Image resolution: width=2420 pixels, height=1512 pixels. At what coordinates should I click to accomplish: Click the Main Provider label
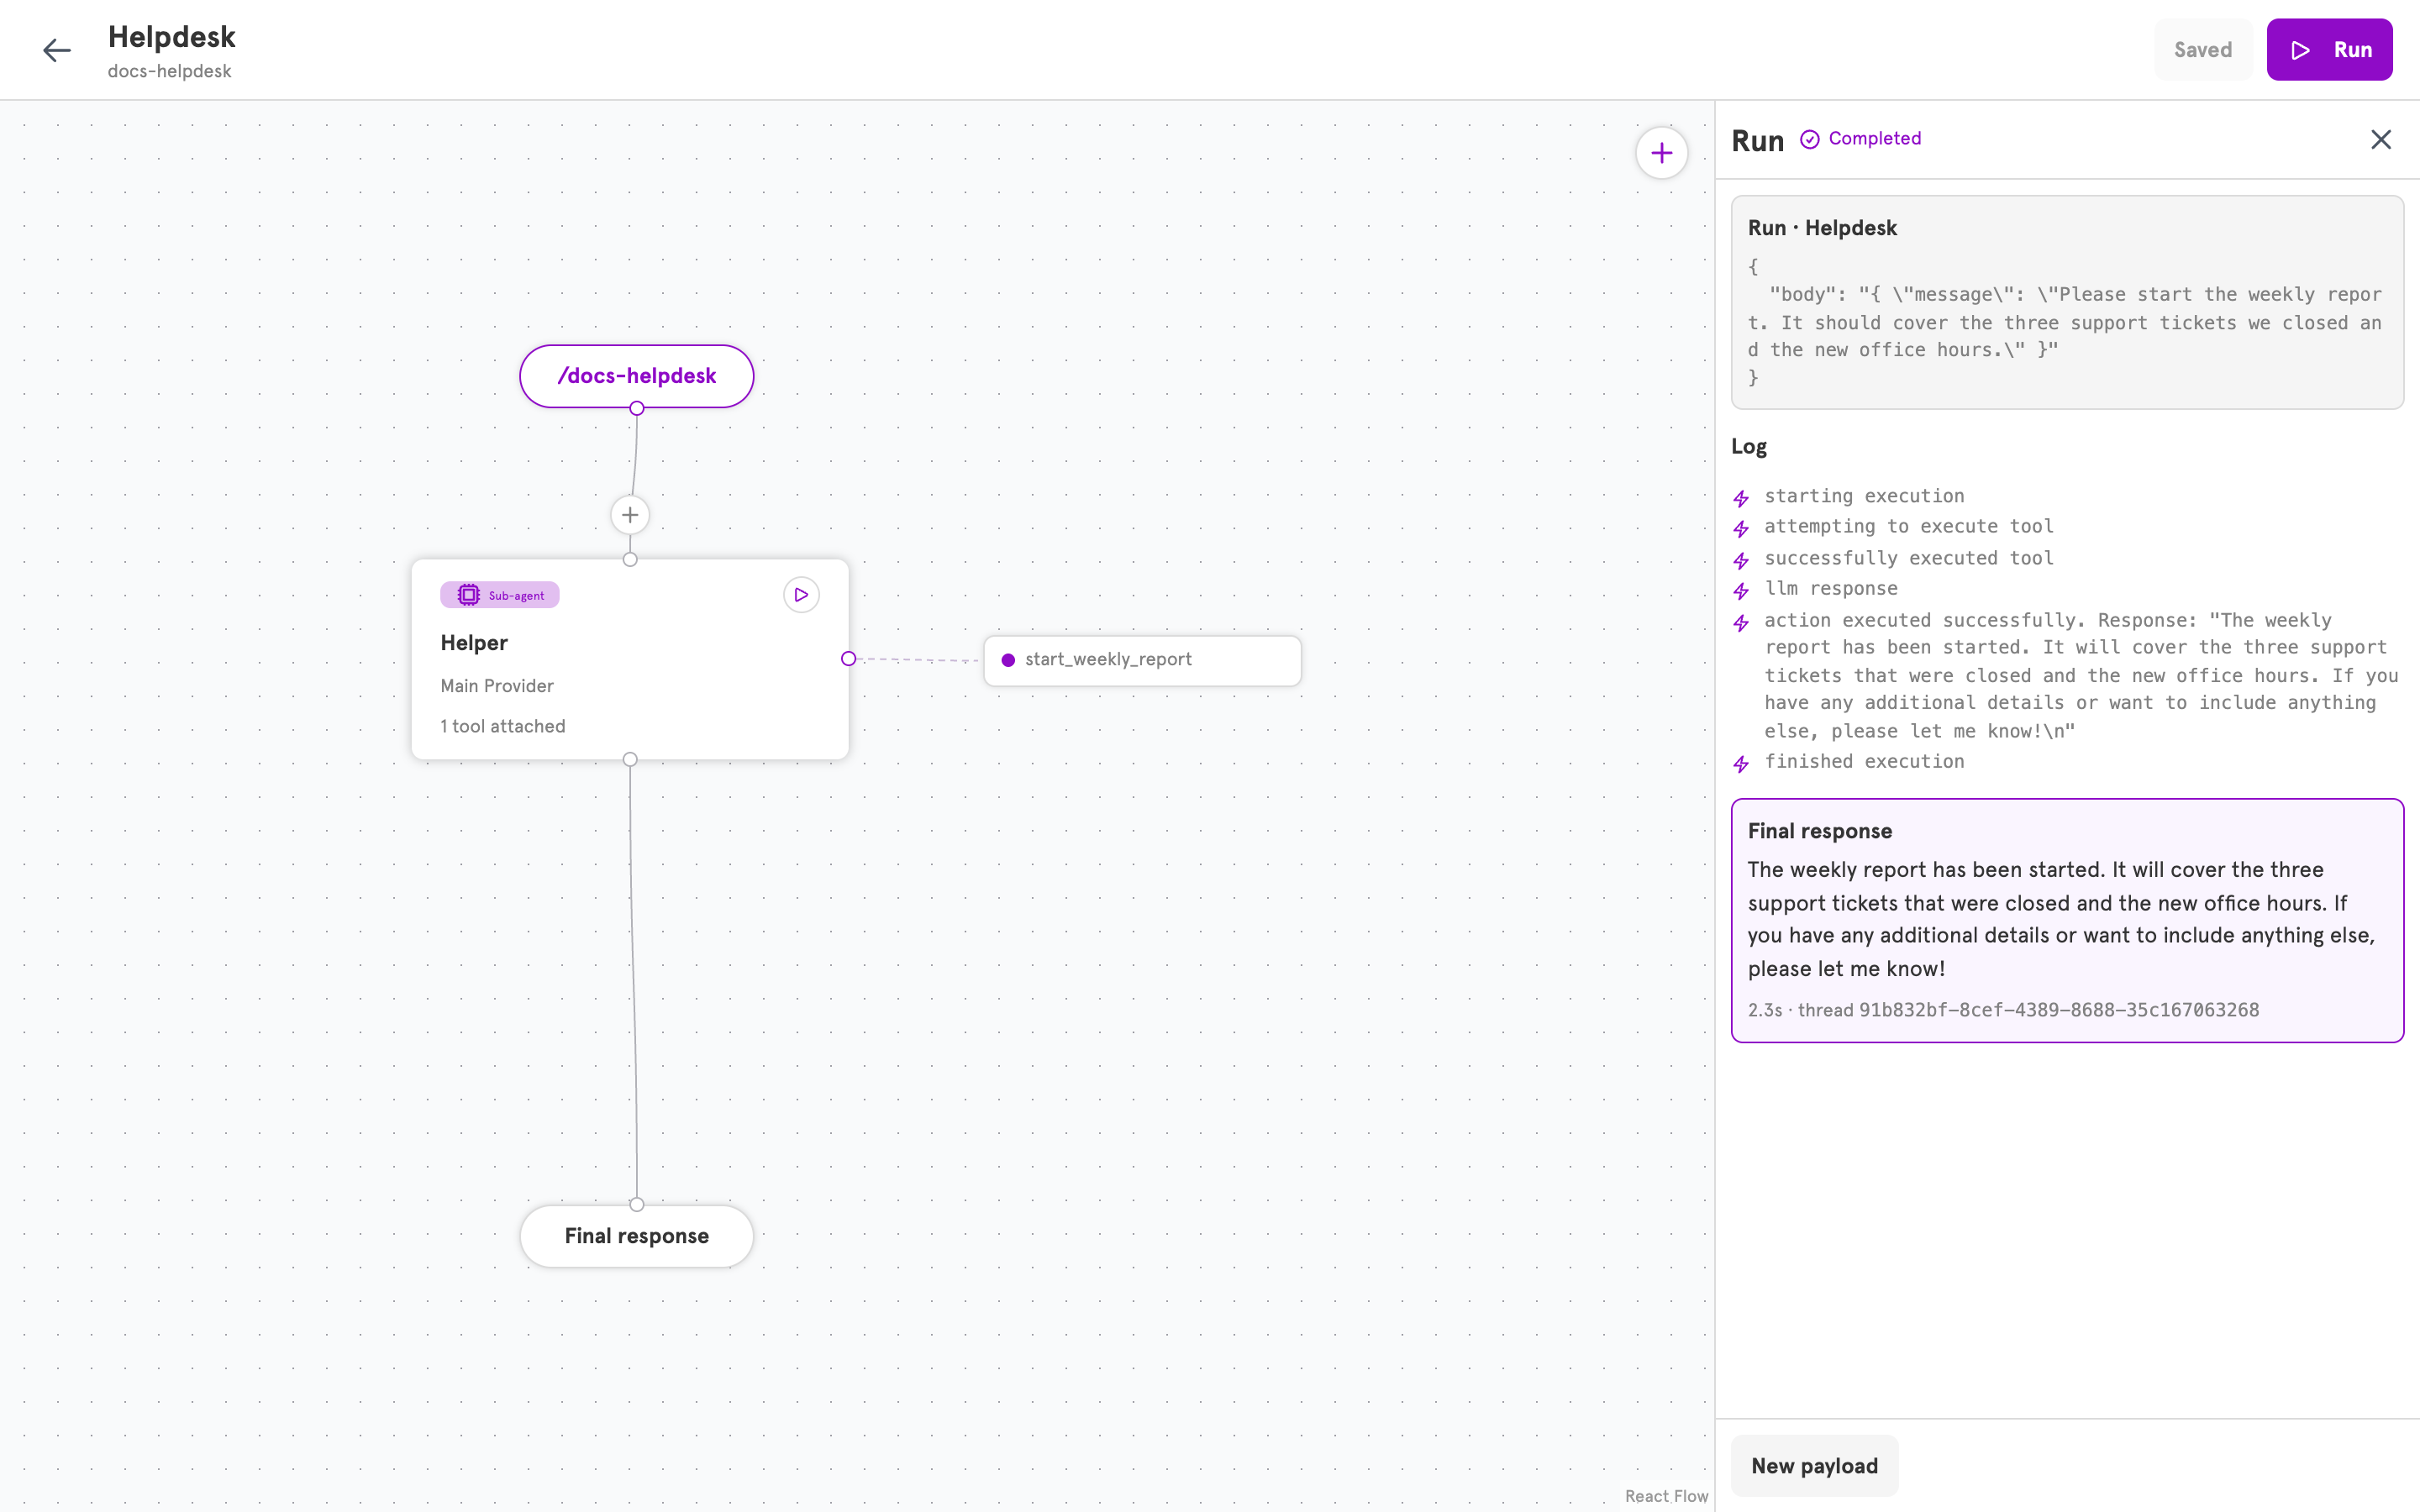[x=497, y=686]
